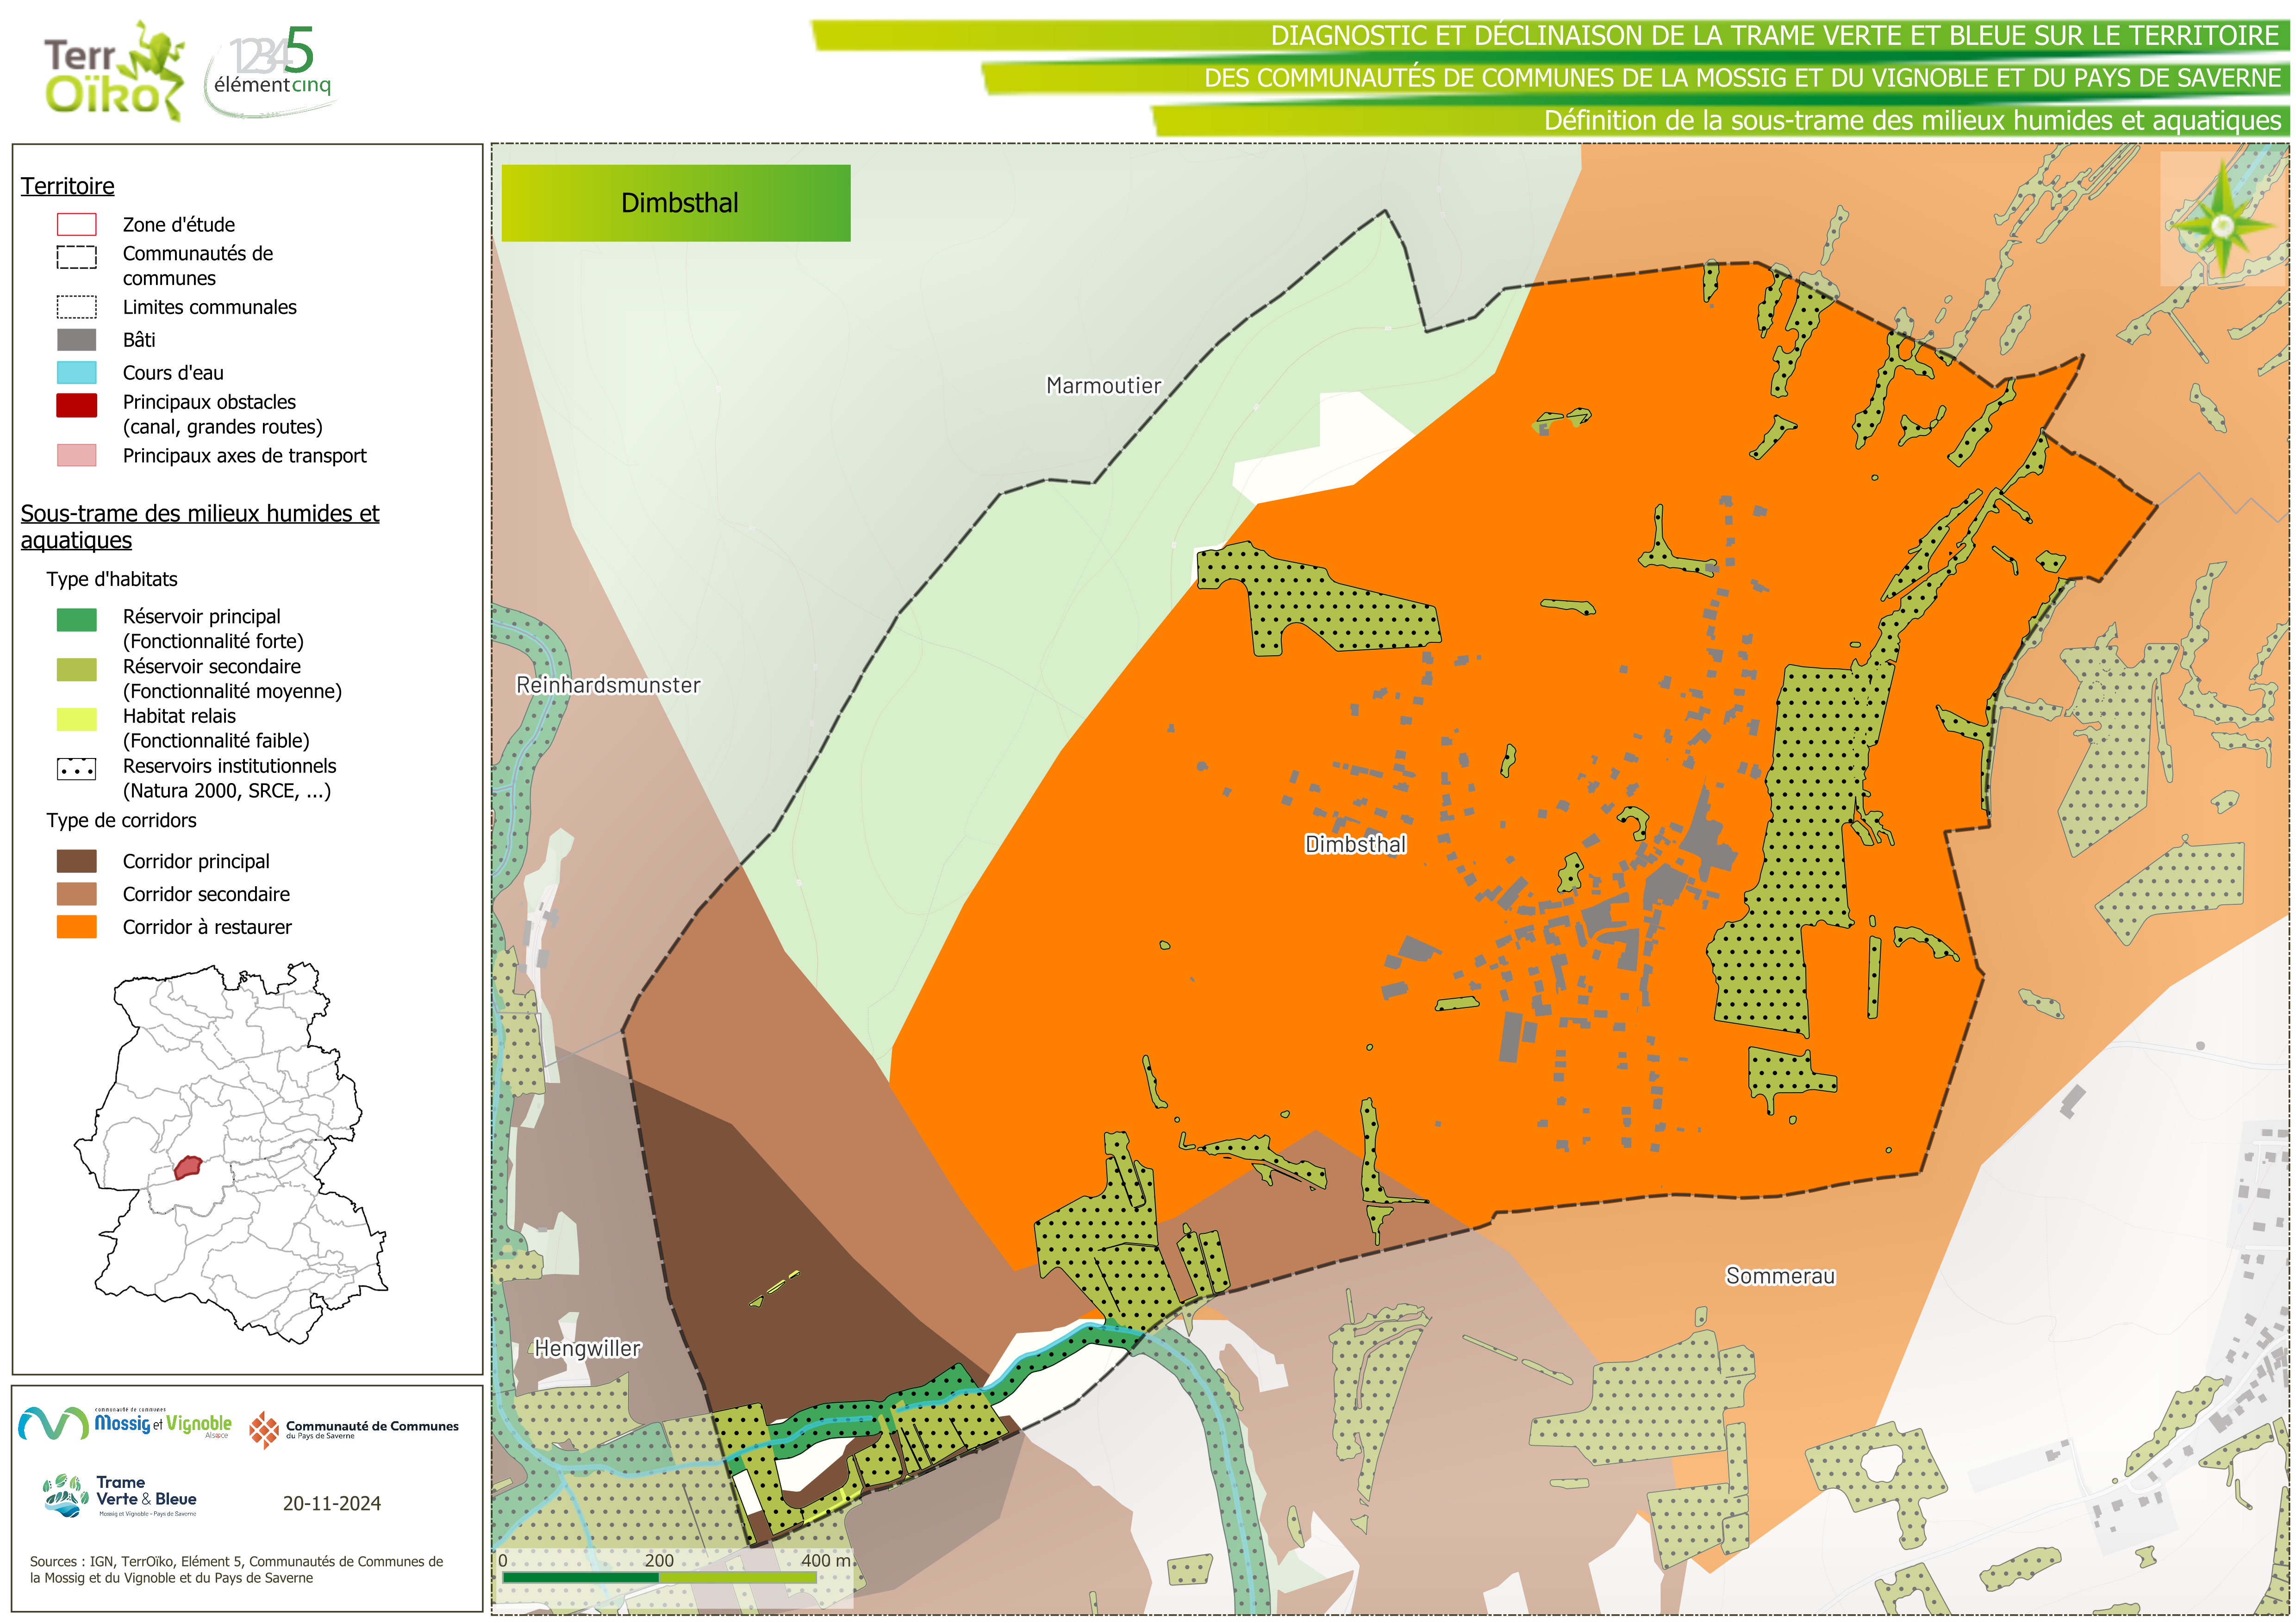Click the Zone d'étude red outline symbol
The height and width of the screenshot is (1623, 2296).
77,224
